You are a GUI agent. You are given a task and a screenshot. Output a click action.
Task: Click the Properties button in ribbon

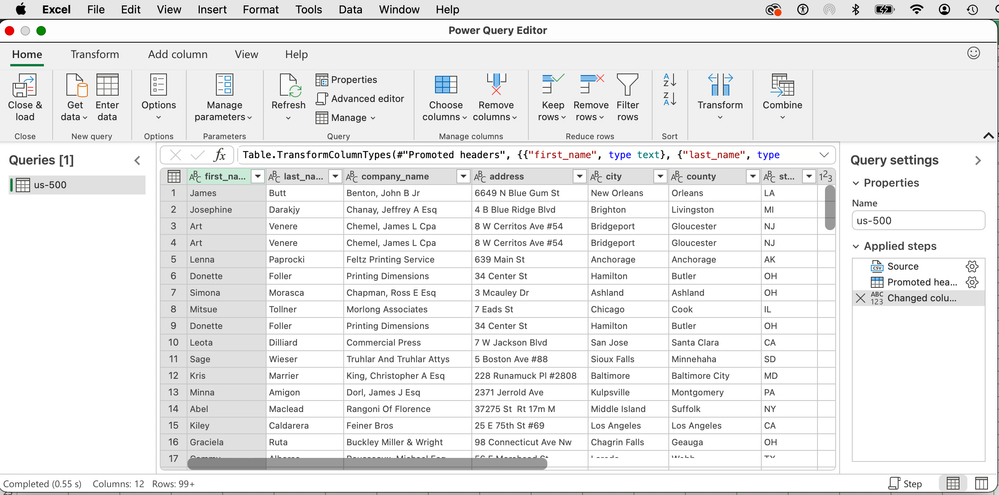coord(346,80)
